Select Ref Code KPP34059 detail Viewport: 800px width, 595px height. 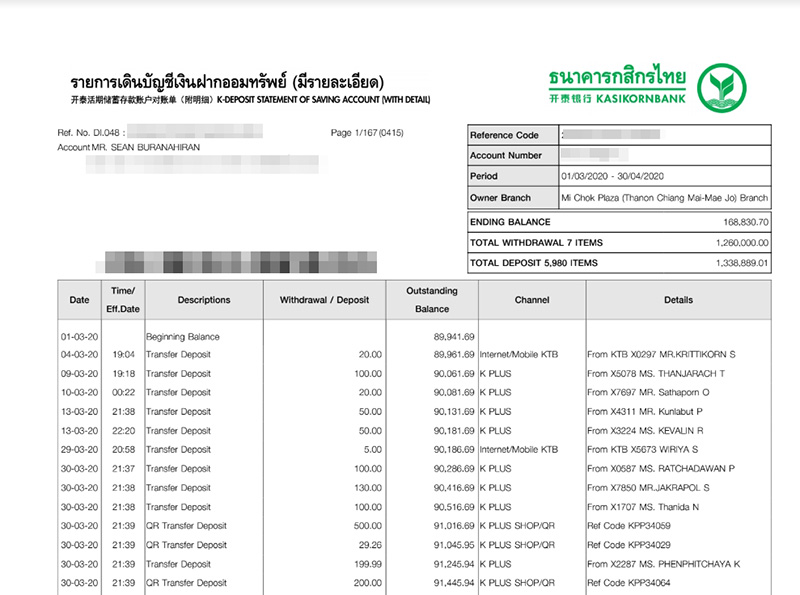coord(629,526)
